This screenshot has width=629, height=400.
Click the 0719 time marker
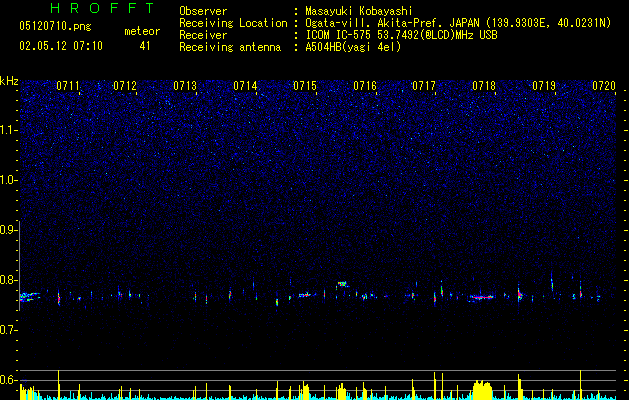544,86
